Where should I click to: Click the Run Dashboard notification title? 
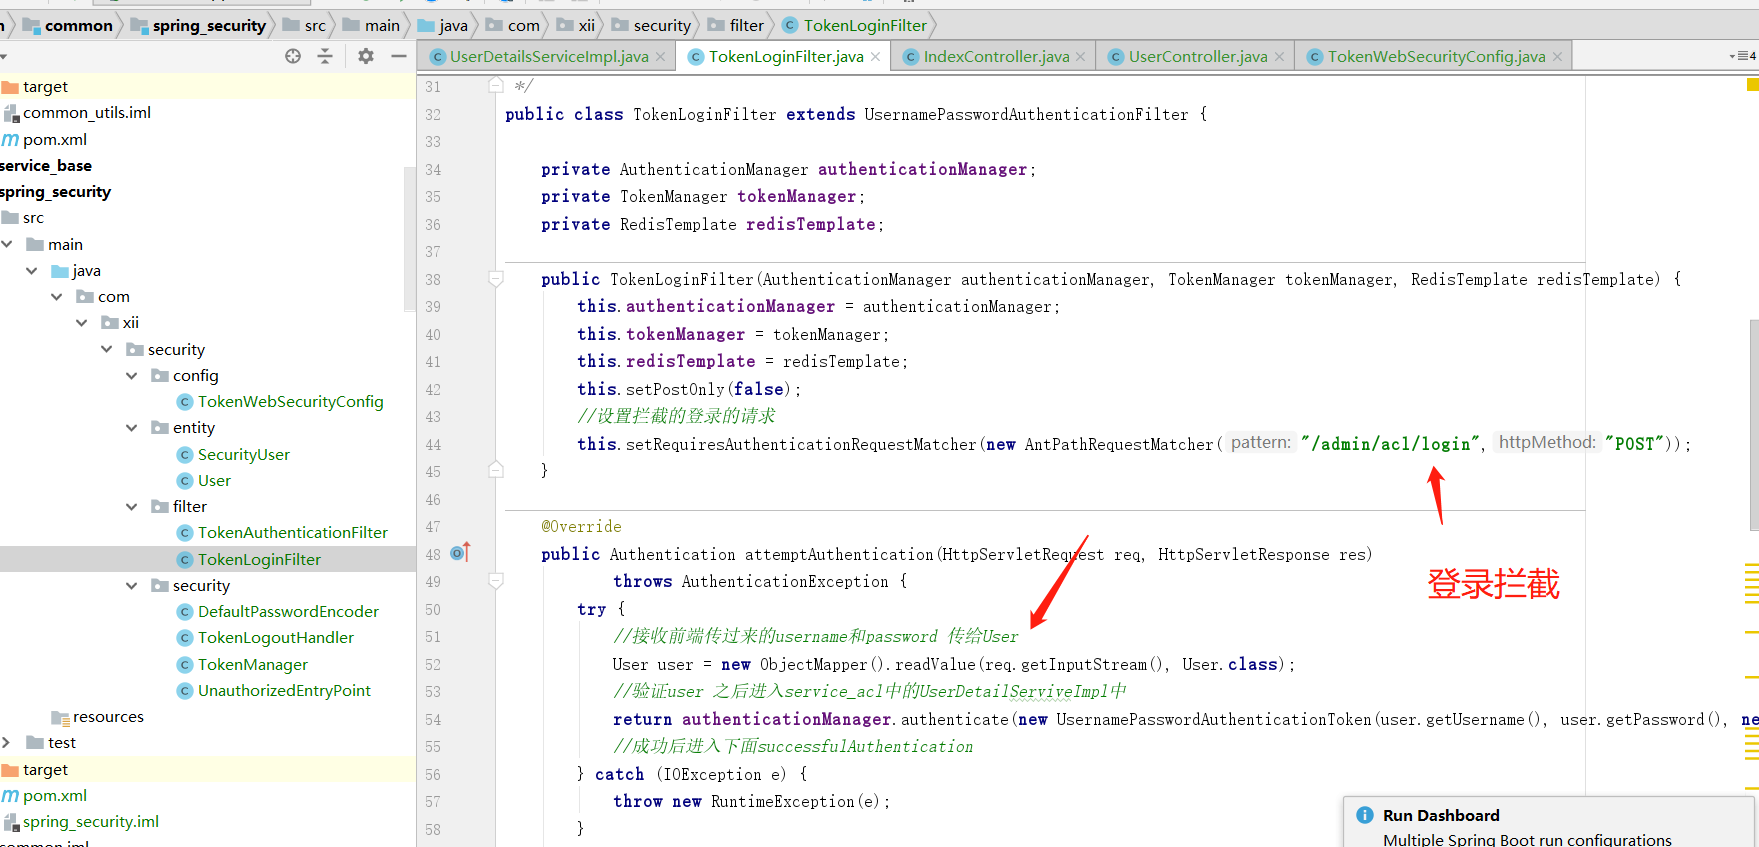1441,815
